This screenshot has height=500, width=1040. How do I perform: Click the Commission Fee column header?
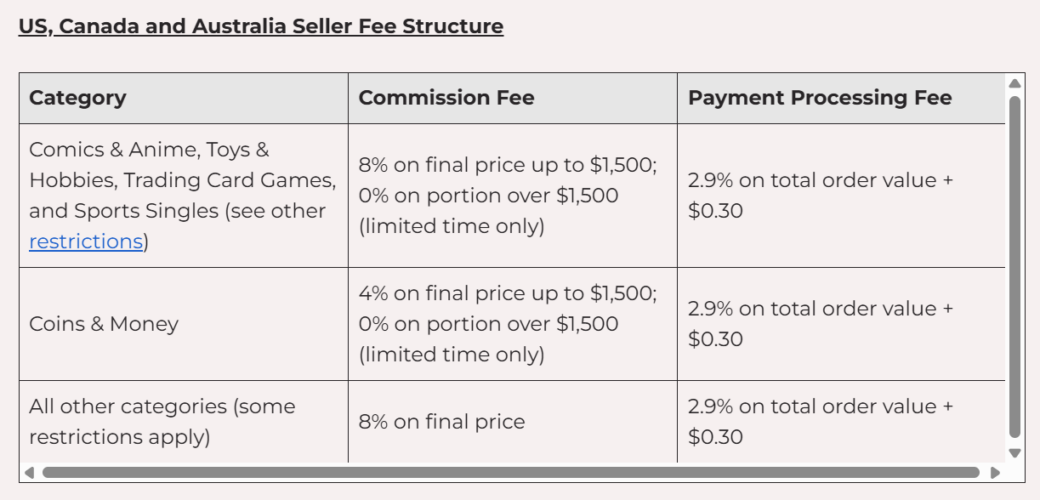[x=513, y=98]
